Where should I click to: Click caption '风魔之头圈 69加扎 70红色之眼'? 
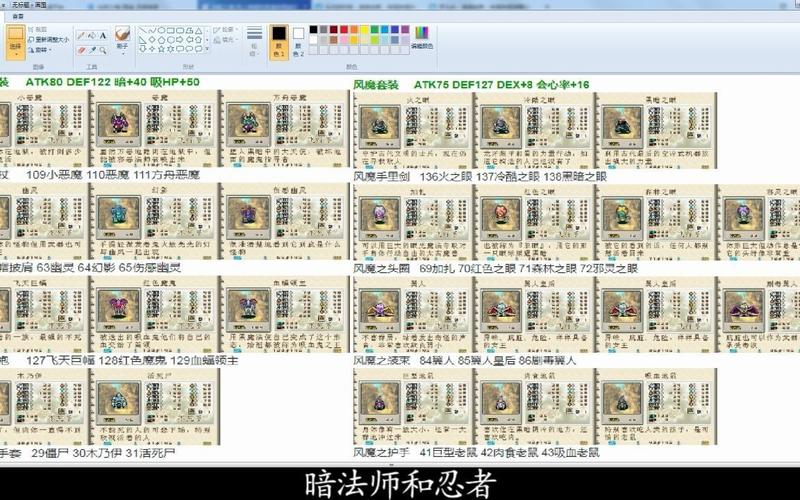click(495, 268)
